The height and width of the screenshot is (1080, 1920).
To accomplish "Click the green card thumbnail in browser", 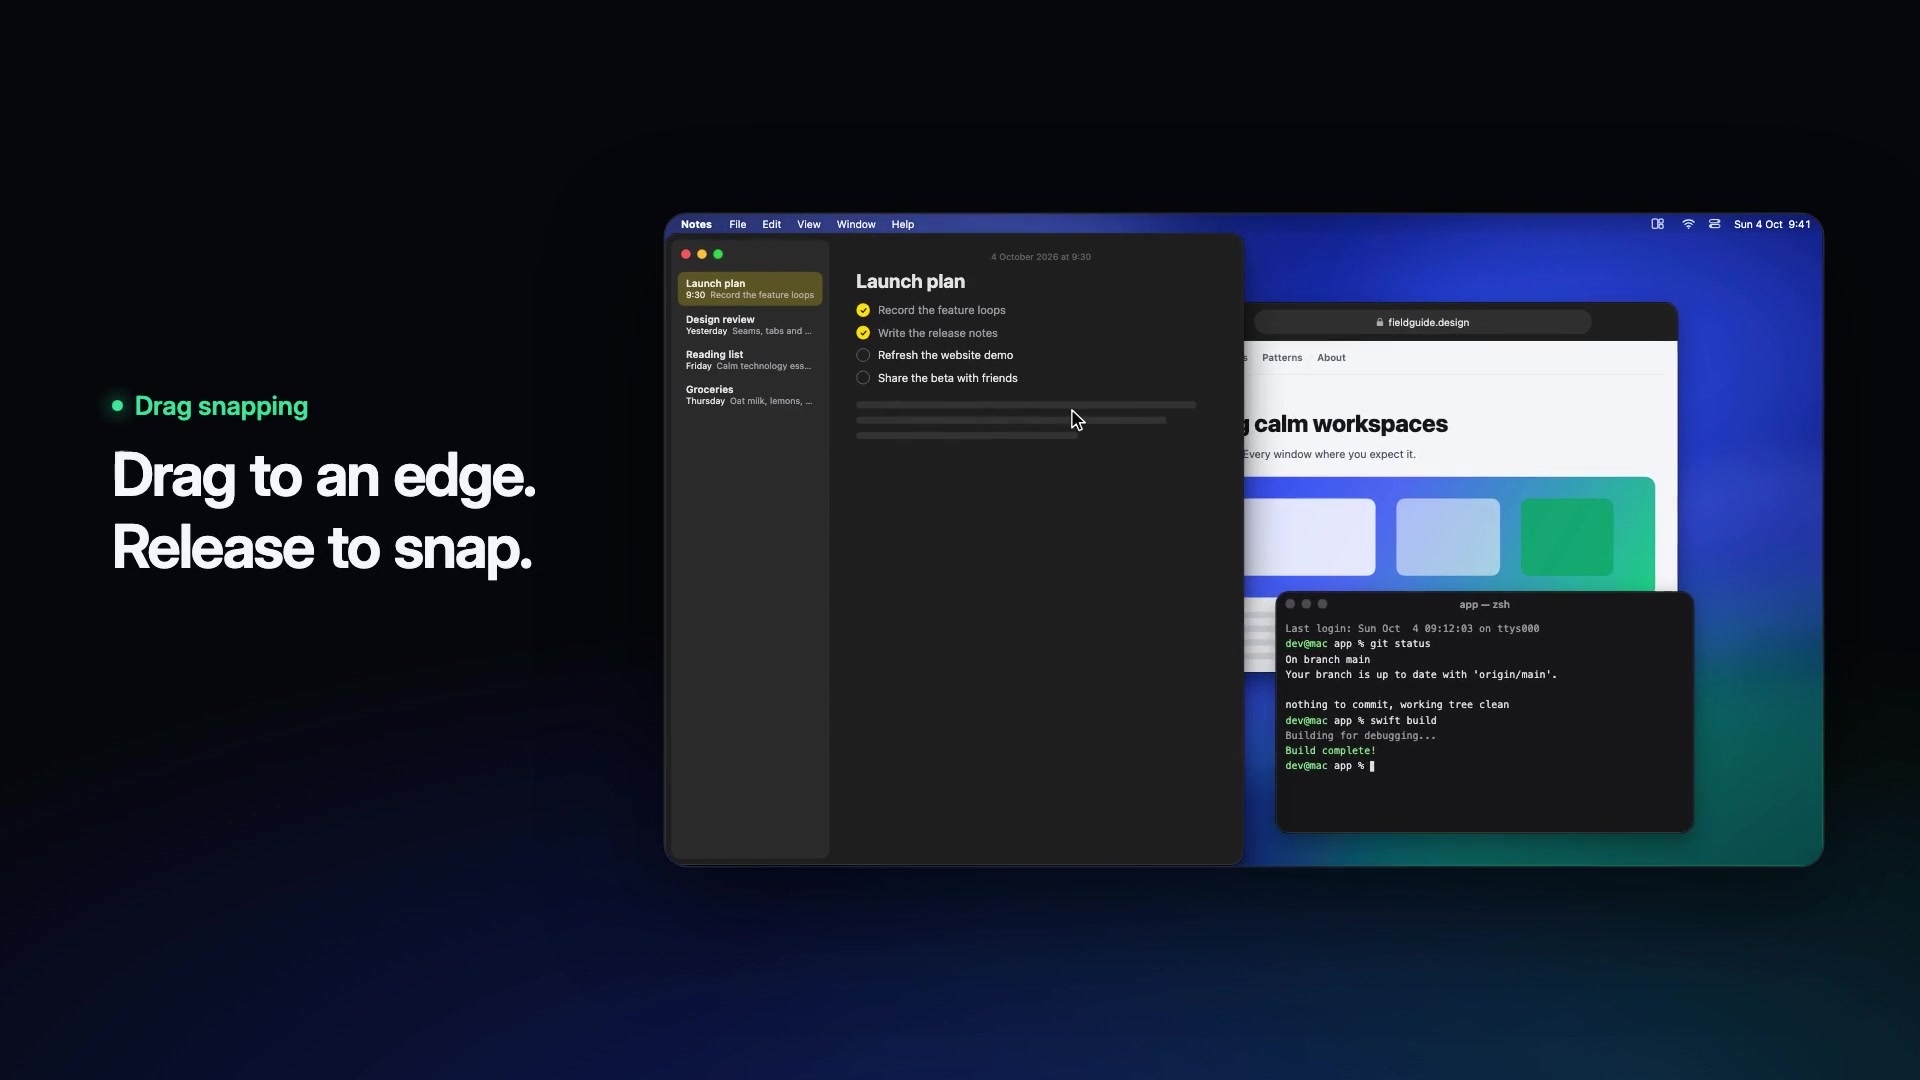I will point(1567,537).
